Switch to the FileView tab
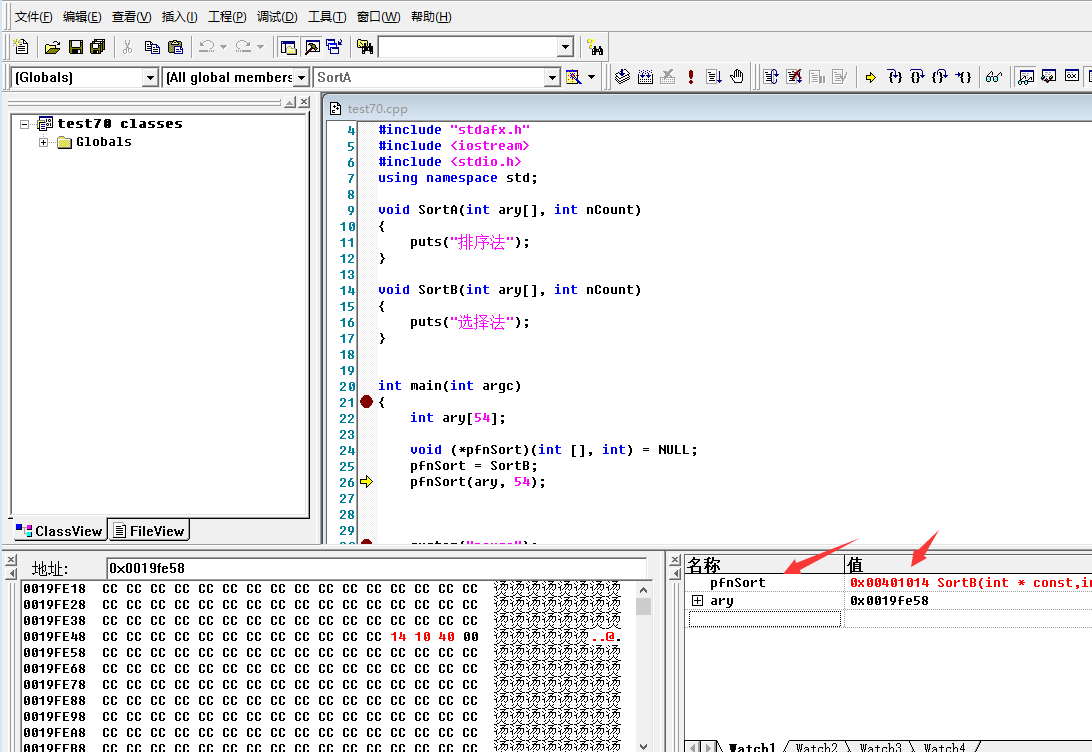Image resolution: width=1092 pixels, height=752 pixels. tap(148, 530)
